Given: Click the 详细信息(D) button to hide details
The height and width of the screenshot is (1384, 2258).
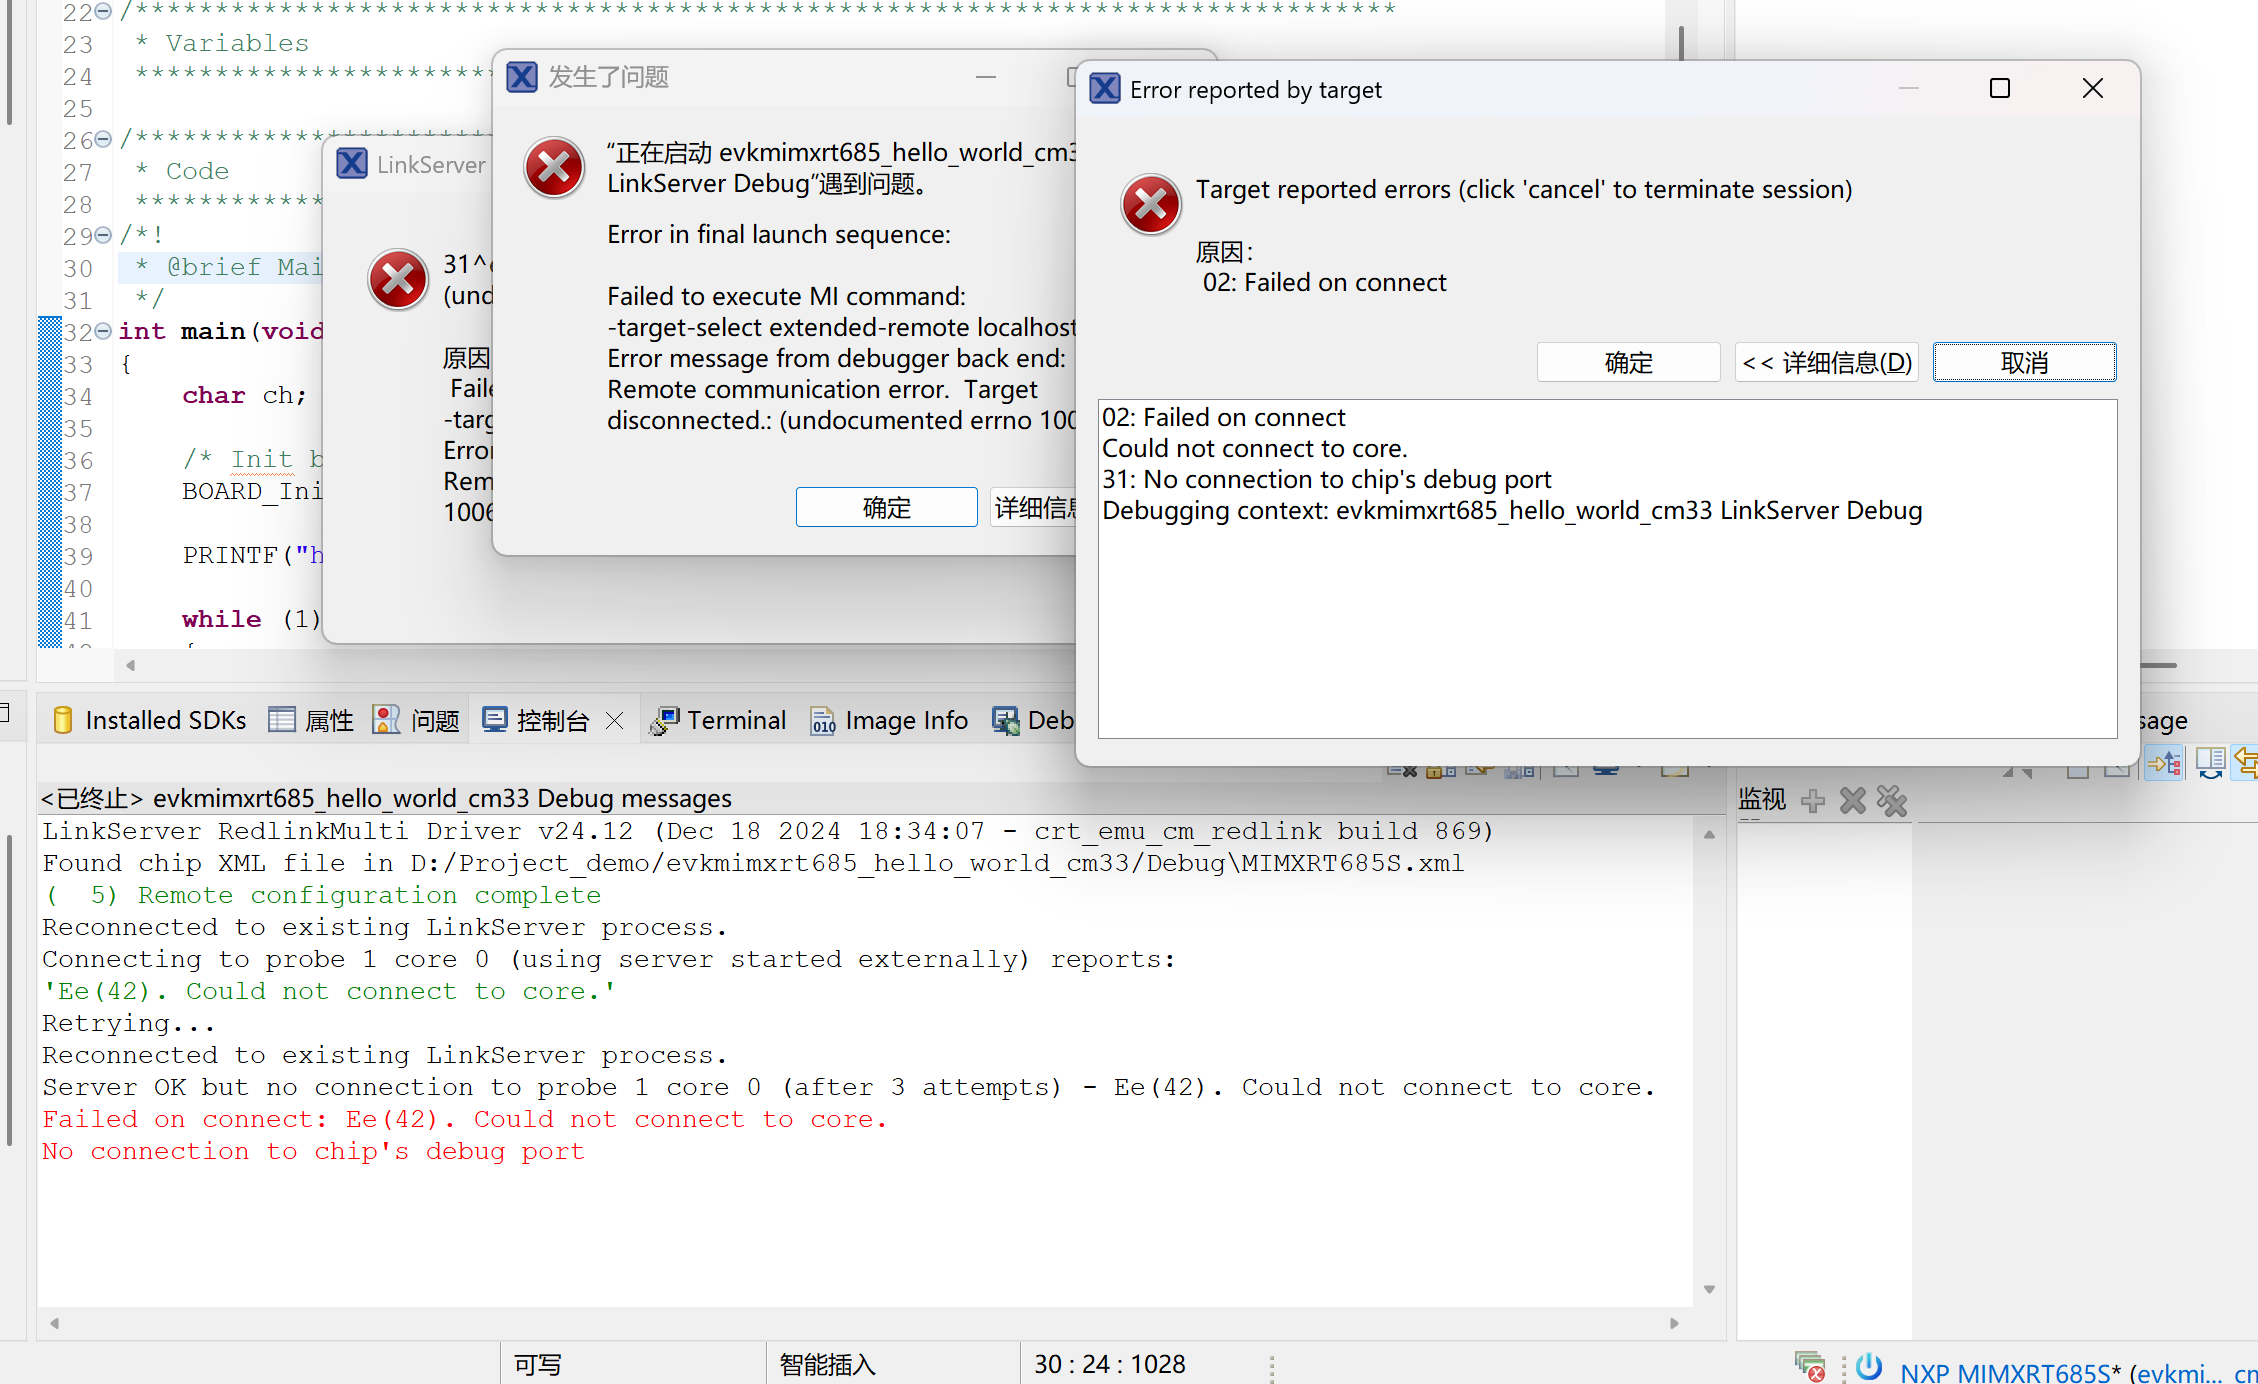Looking at the screenshot, I should coord(1826,362).
